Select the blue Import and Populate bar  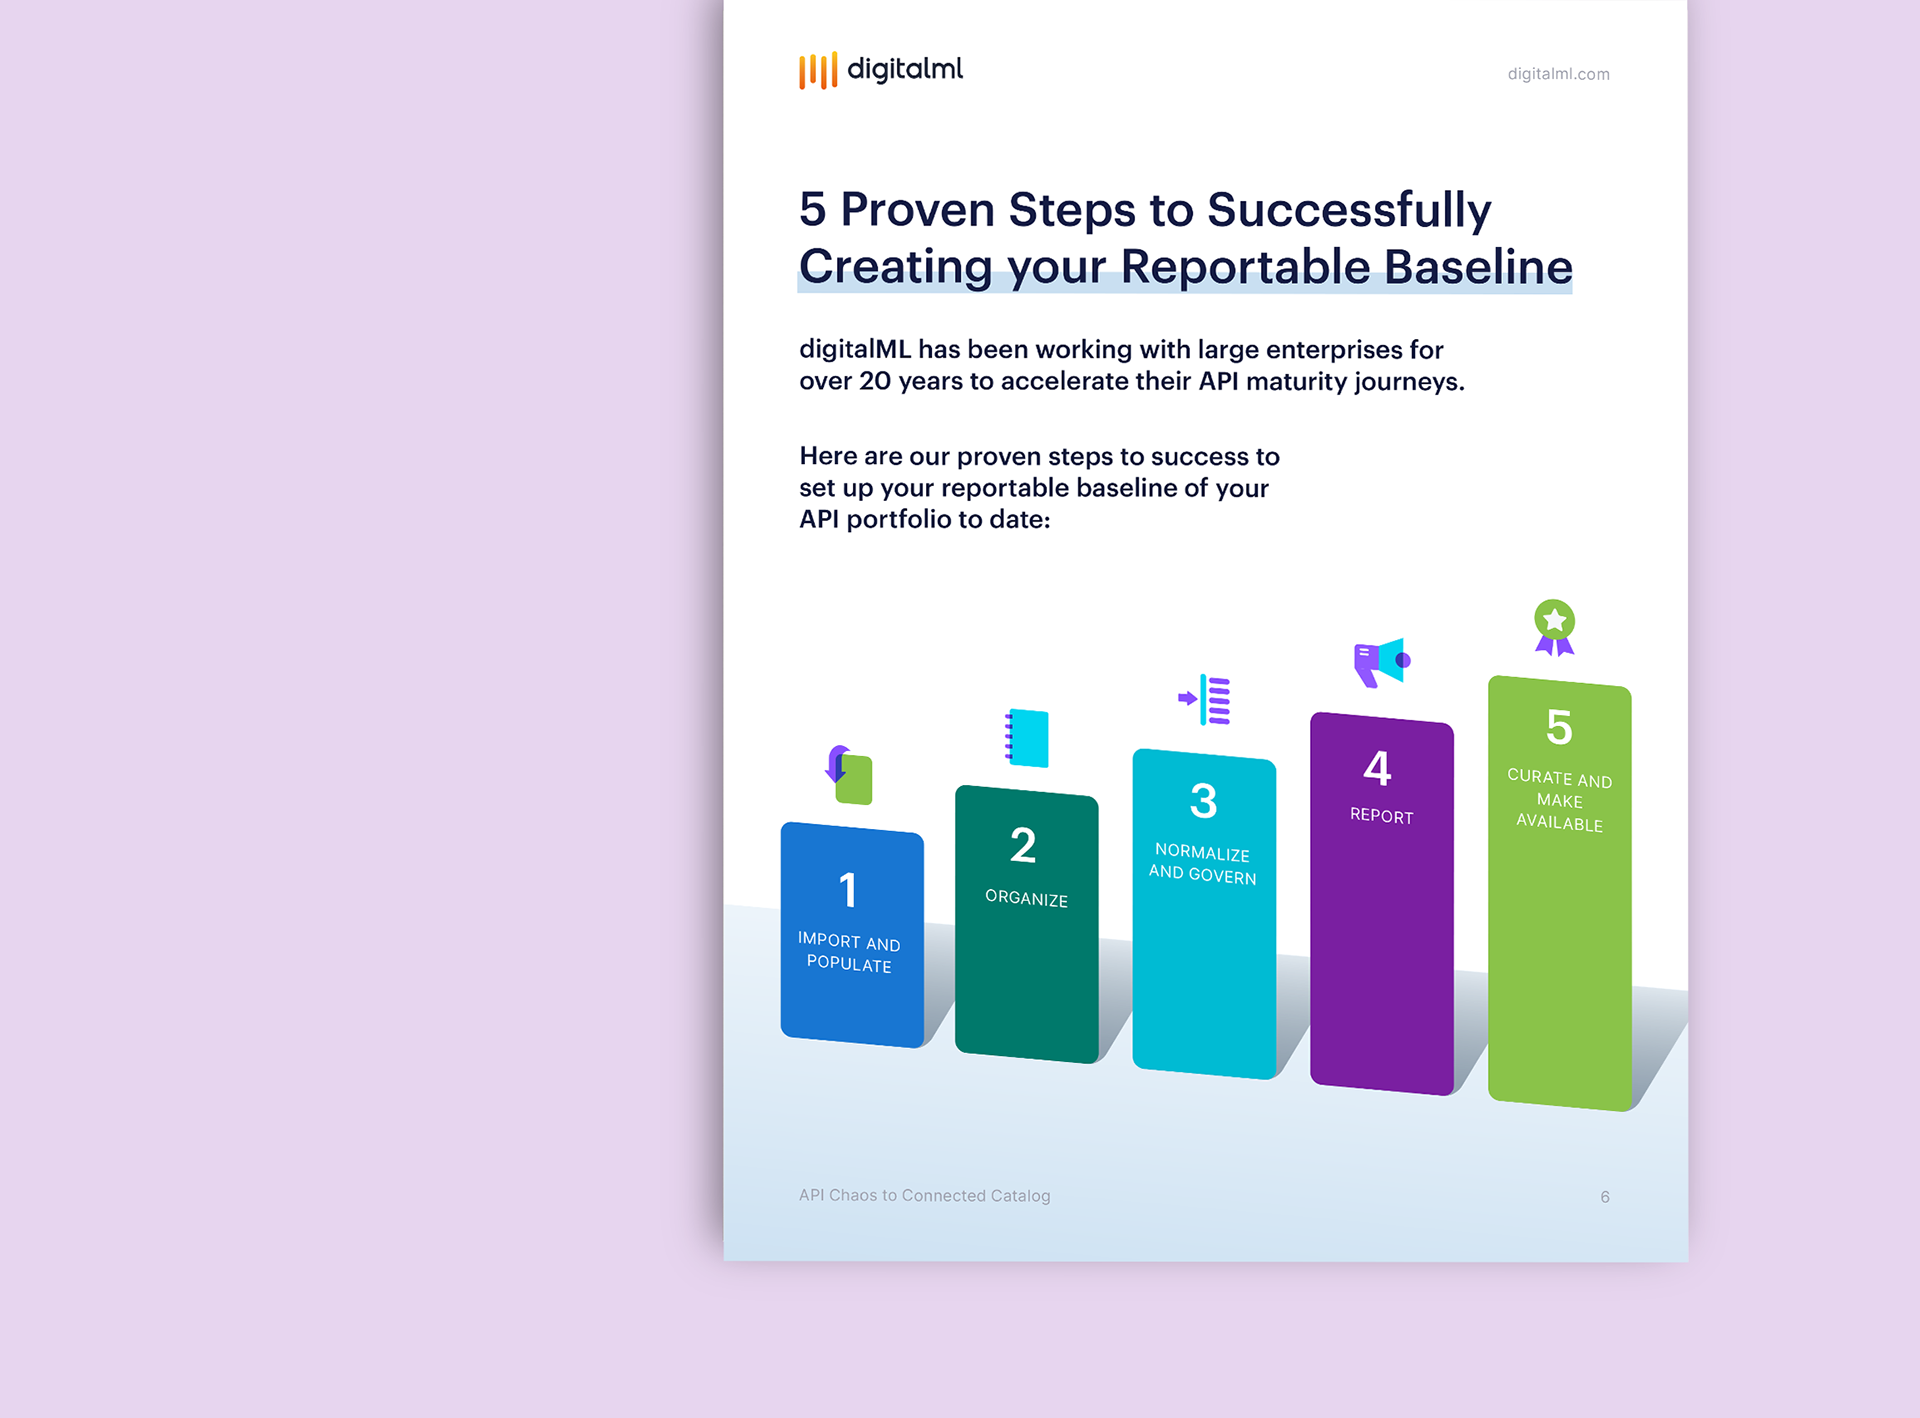click(852, 935)
